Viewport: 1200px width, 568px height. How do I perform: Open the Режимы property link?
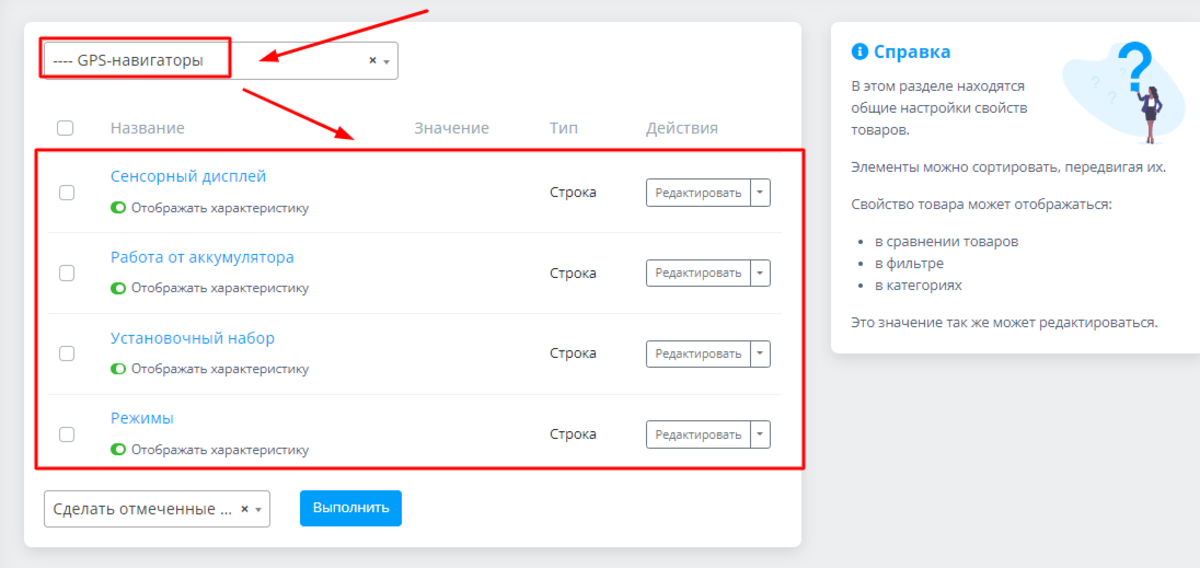[142, 418]
